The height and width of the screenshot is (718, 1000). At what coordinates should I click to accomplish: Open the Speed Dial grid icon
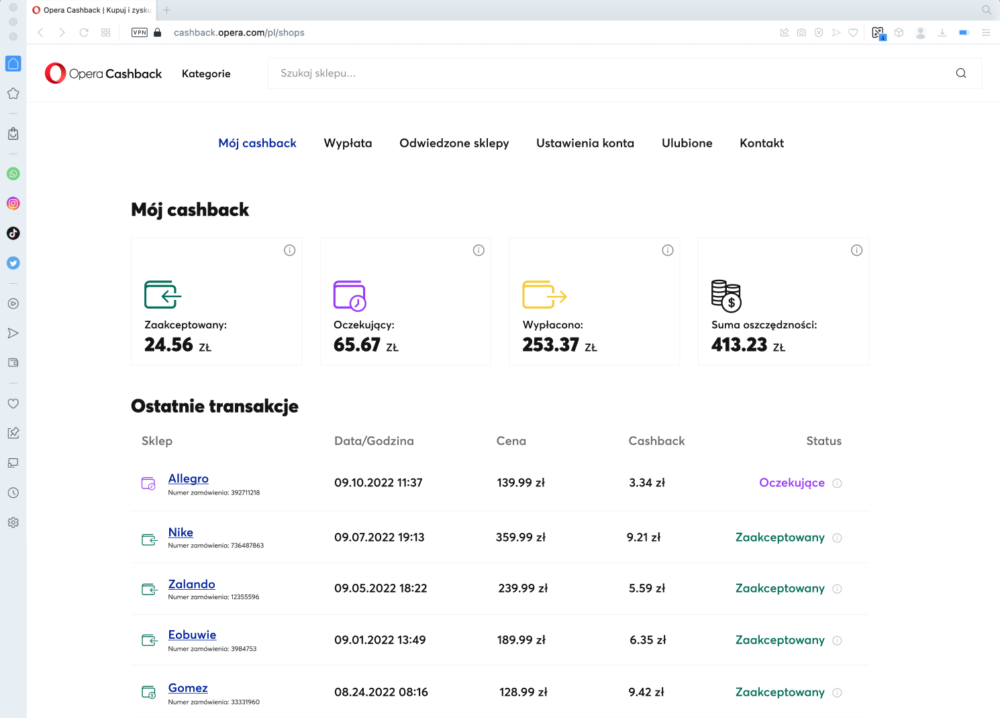coord(106,33)
